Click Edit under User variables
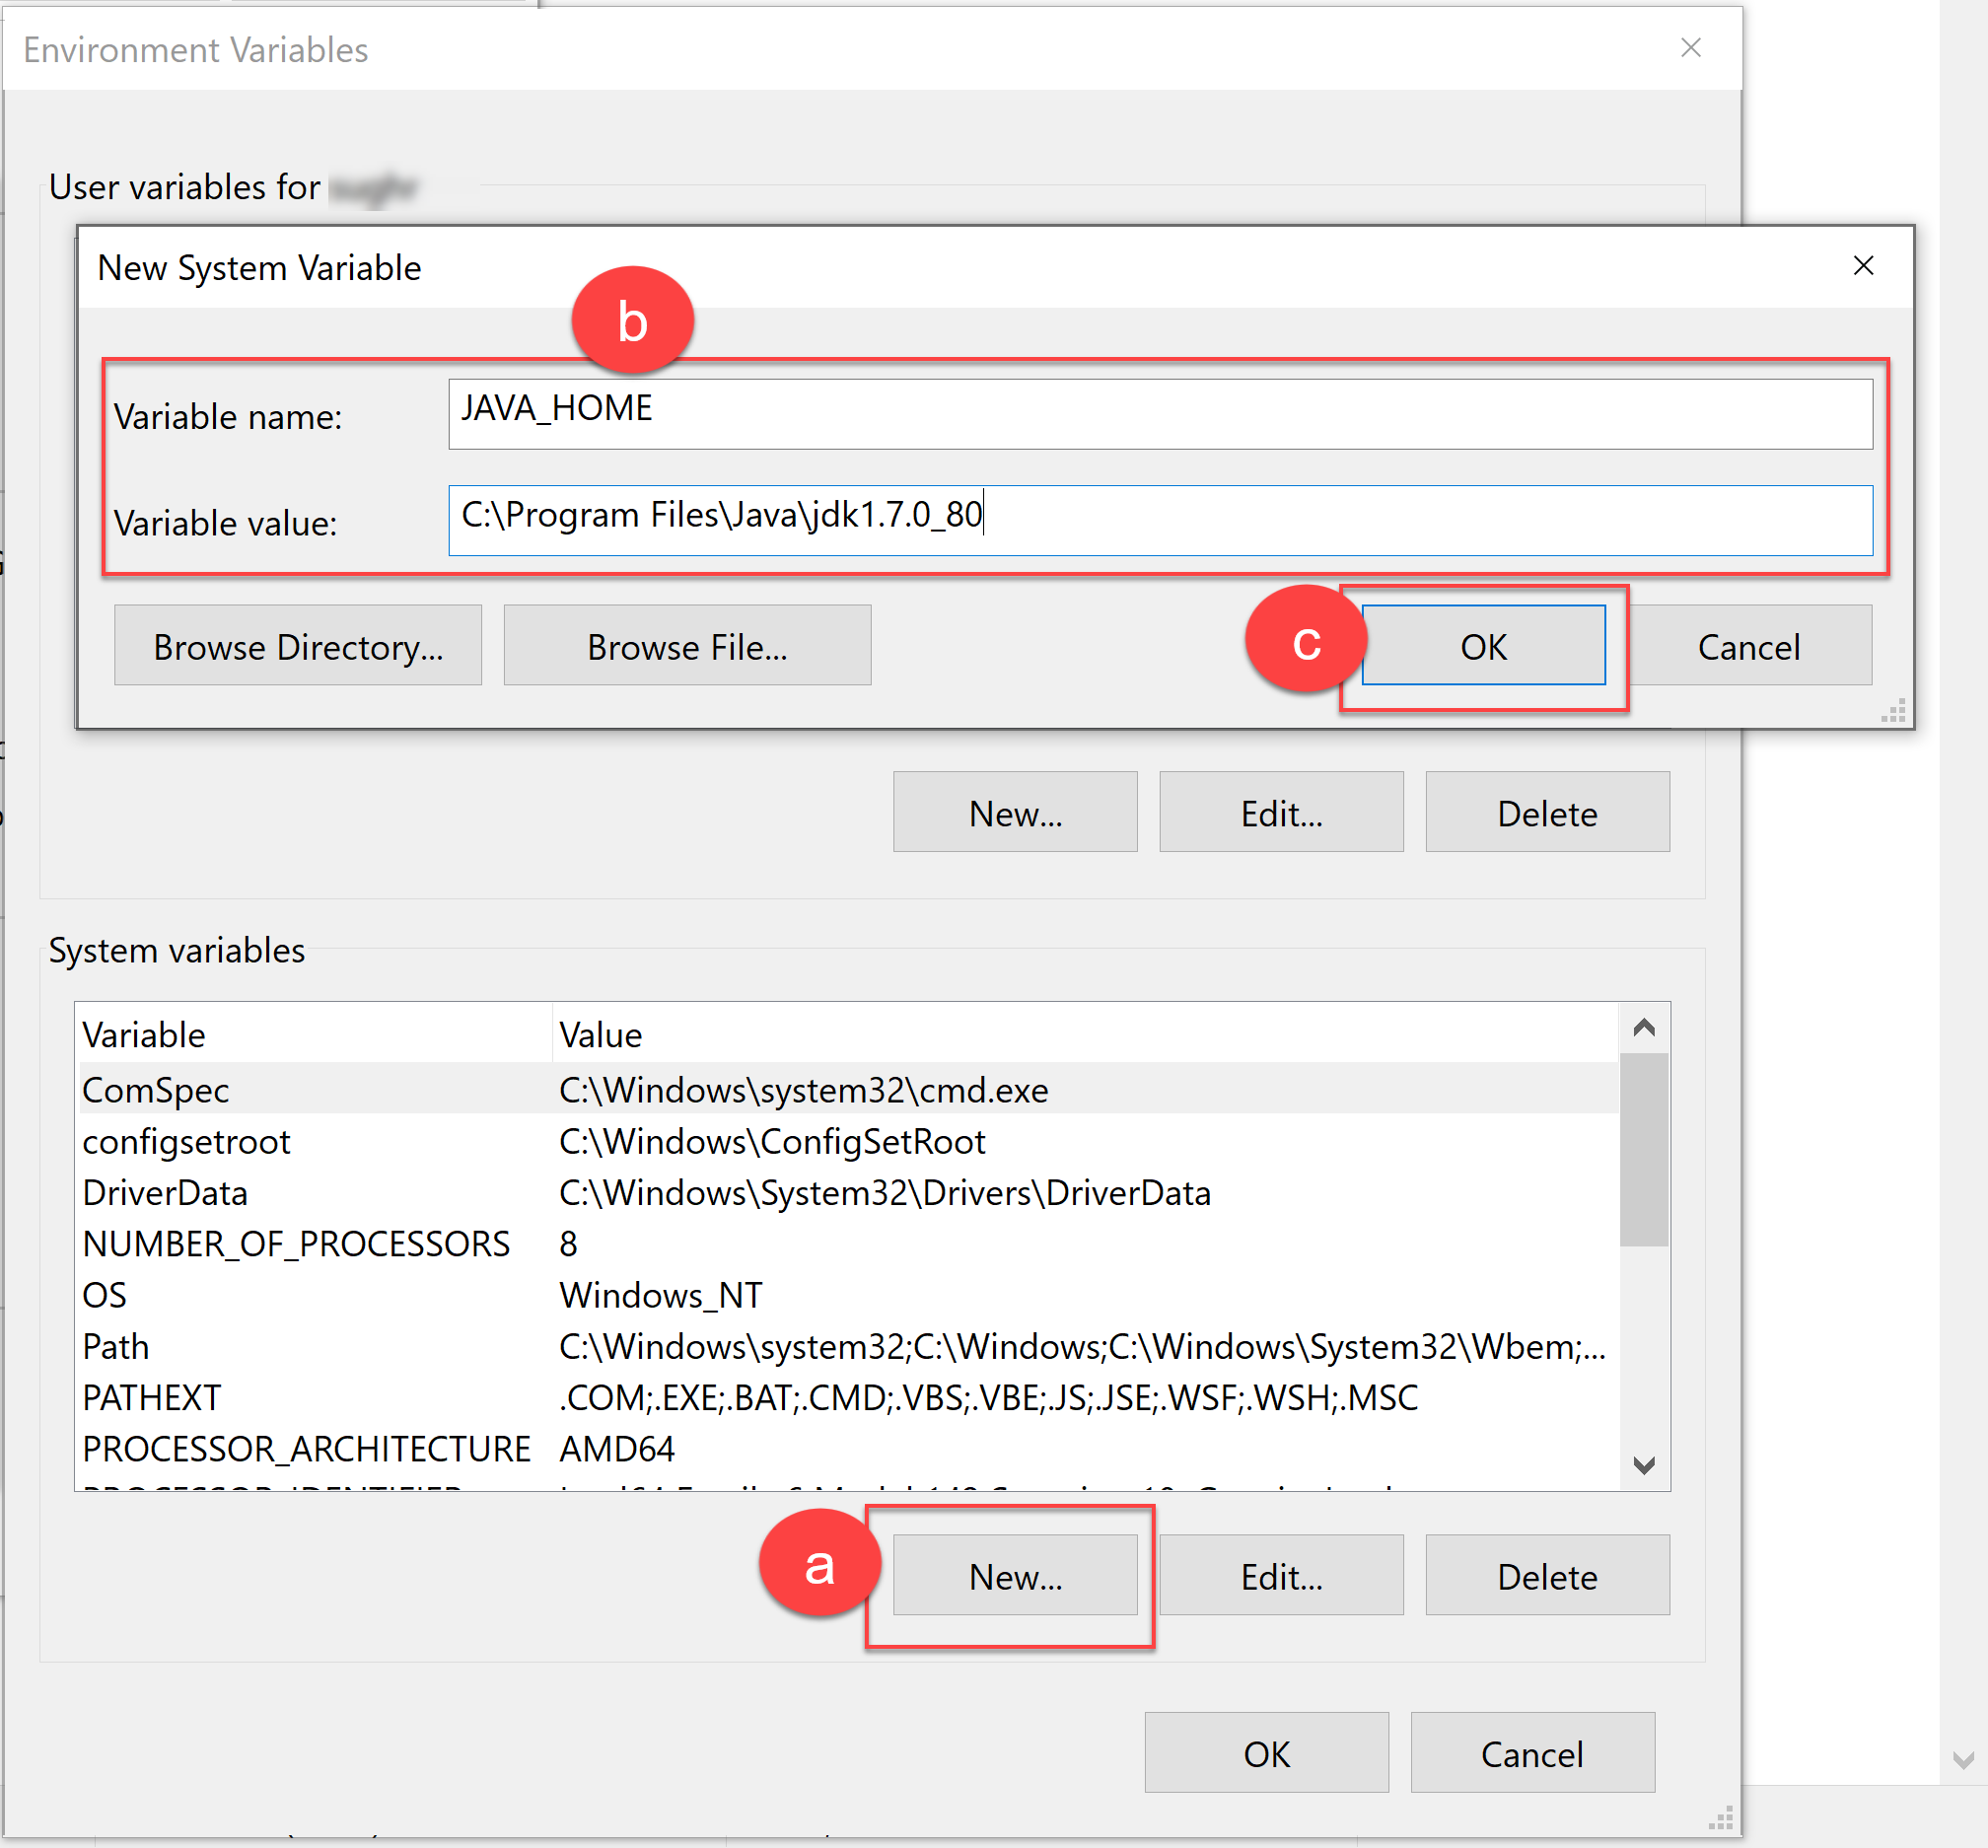This screenshot has width=1988, height=1848. (x=1281, y=812)
